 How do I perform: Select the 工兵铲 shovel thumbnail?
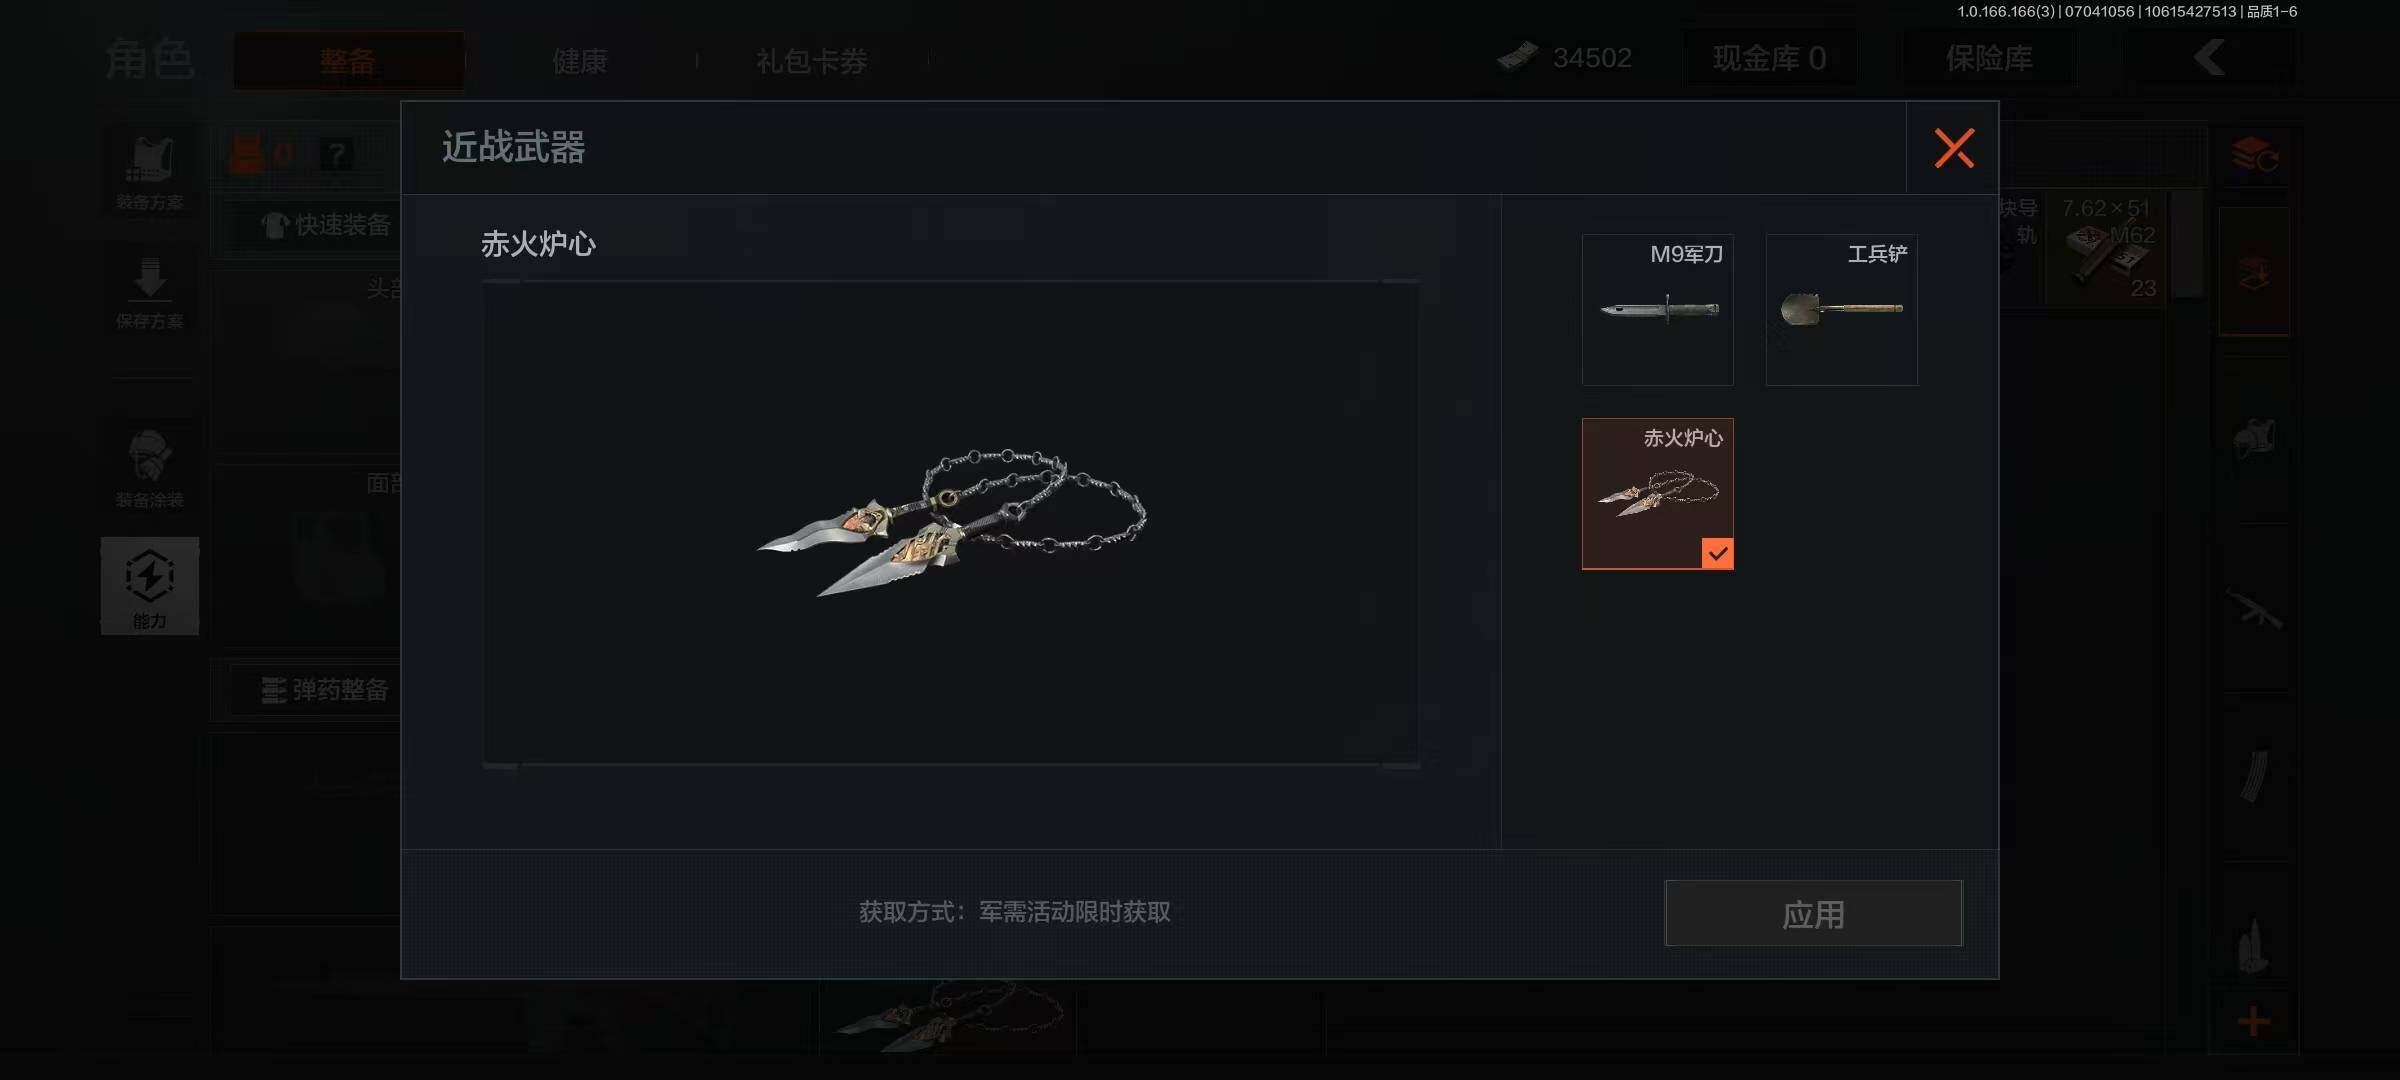(1841, 310)
